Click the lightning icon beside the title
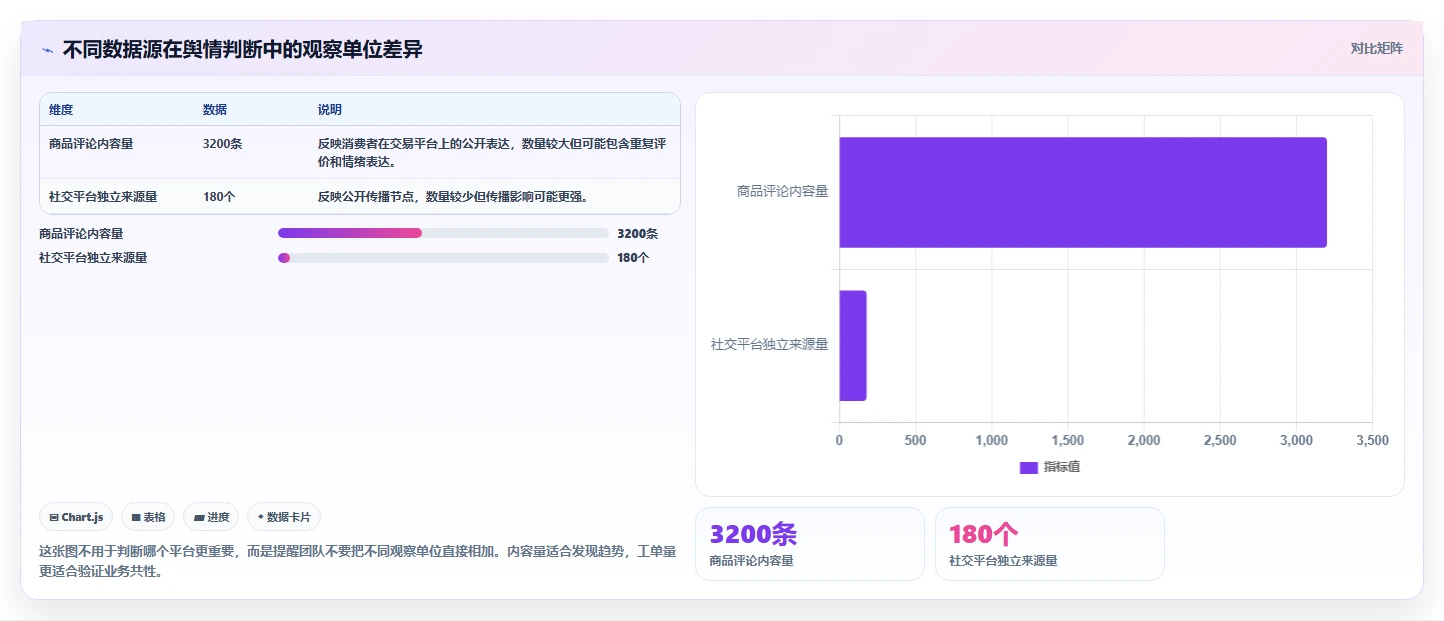The height and width of the screenshot is (621, 1444). point(47,50)
